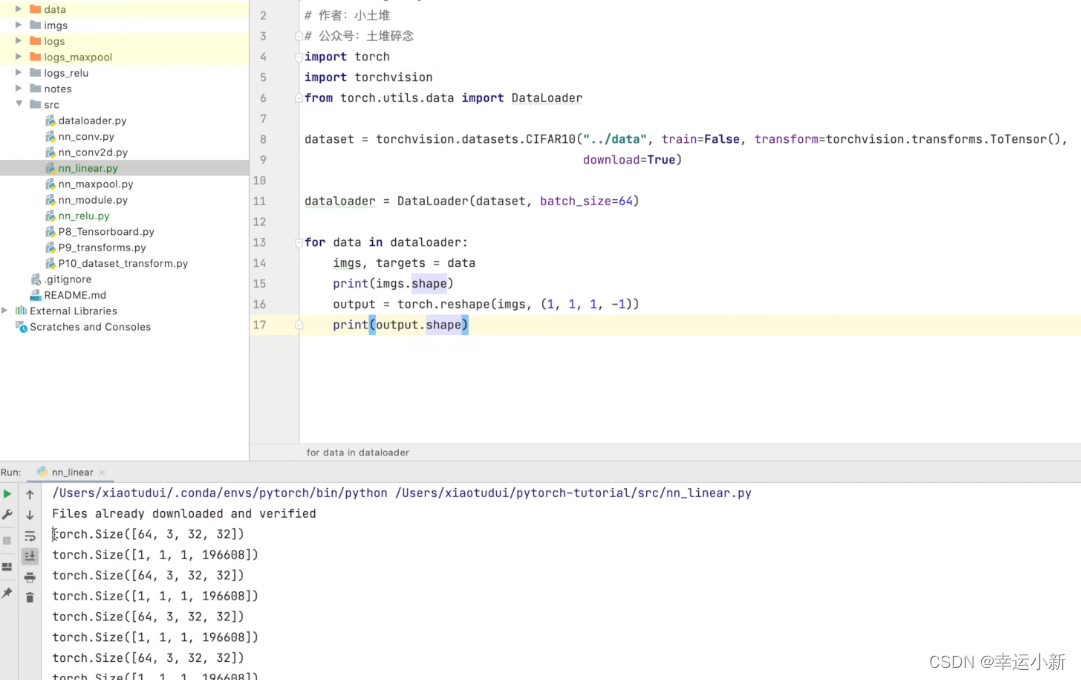
Task: Click the Scratches and Consoles icon
Action: (21, 327)
